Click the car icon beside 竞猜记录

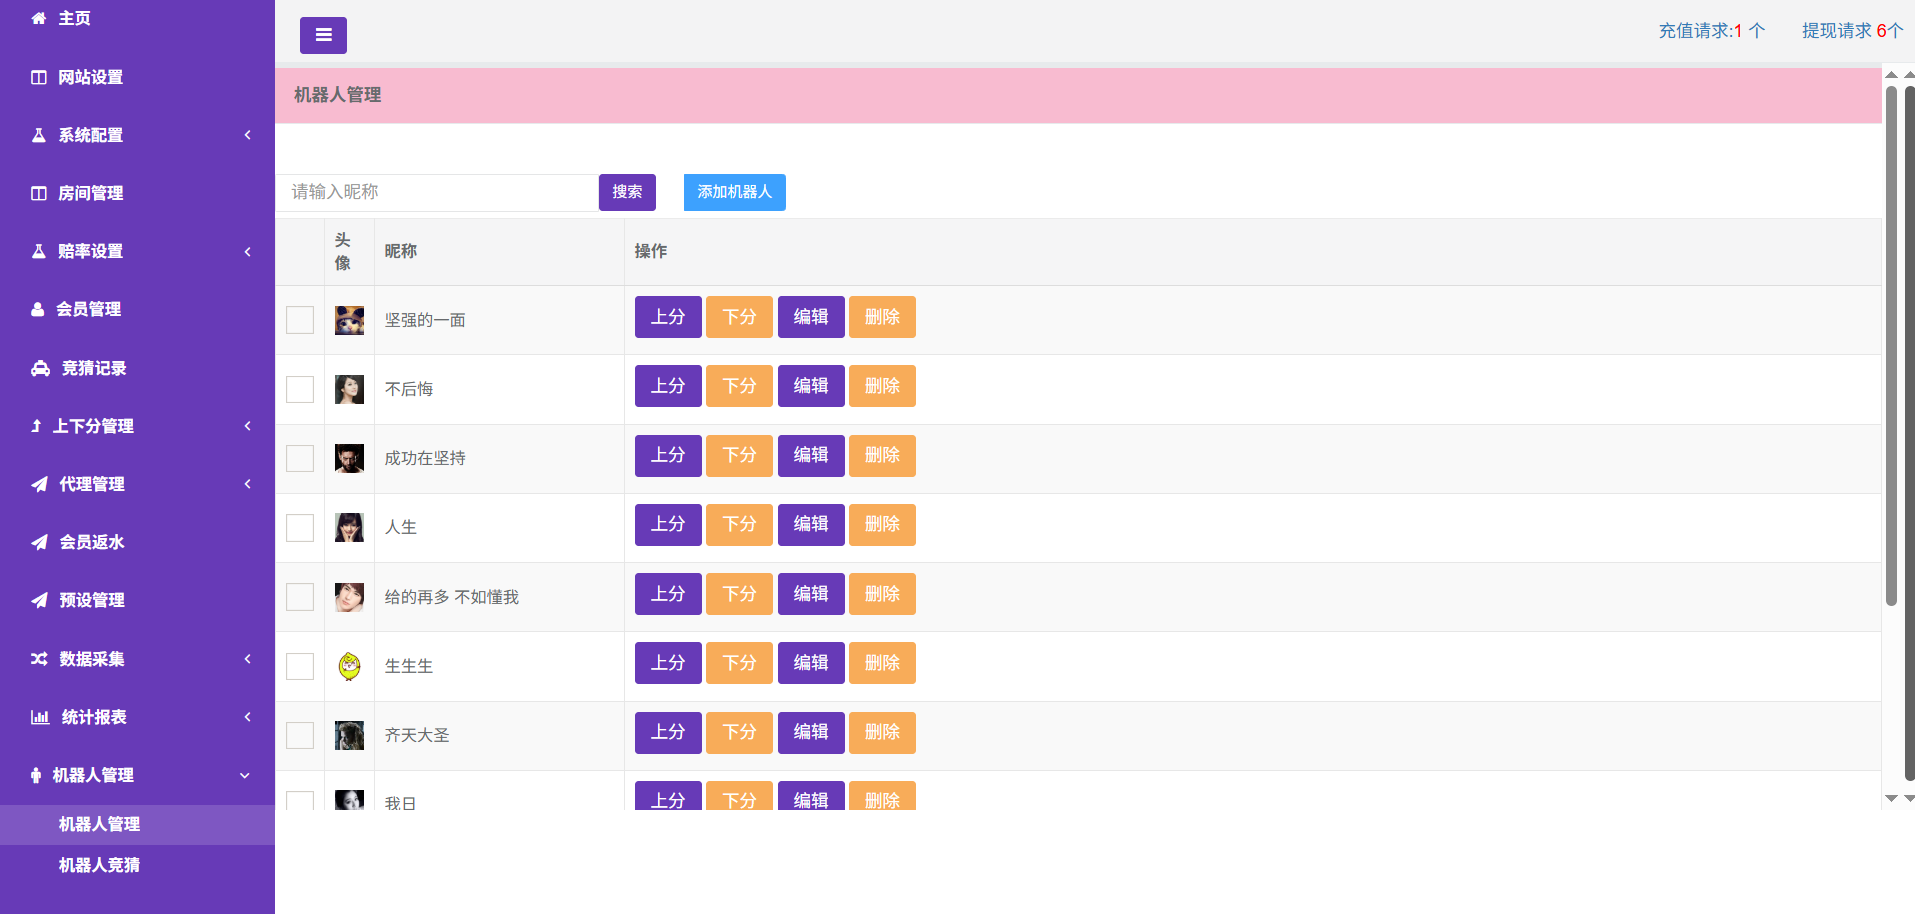(x=40, y=368)
